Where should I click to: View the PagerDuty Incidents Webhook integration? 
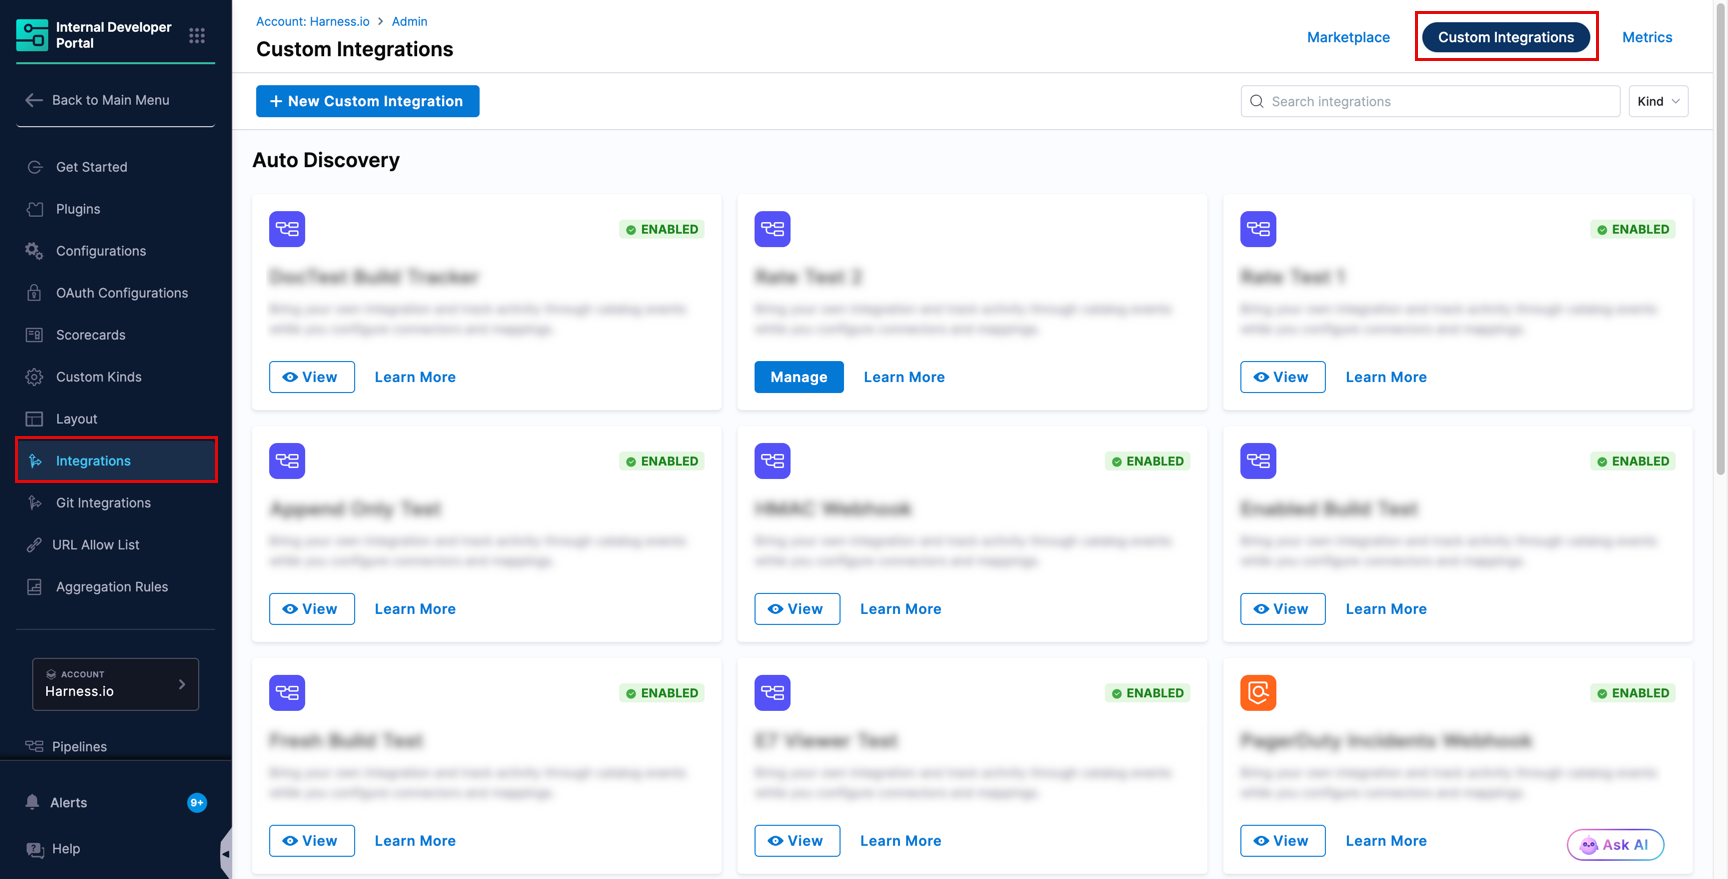pyautogui.click(x=1283, y=841)
